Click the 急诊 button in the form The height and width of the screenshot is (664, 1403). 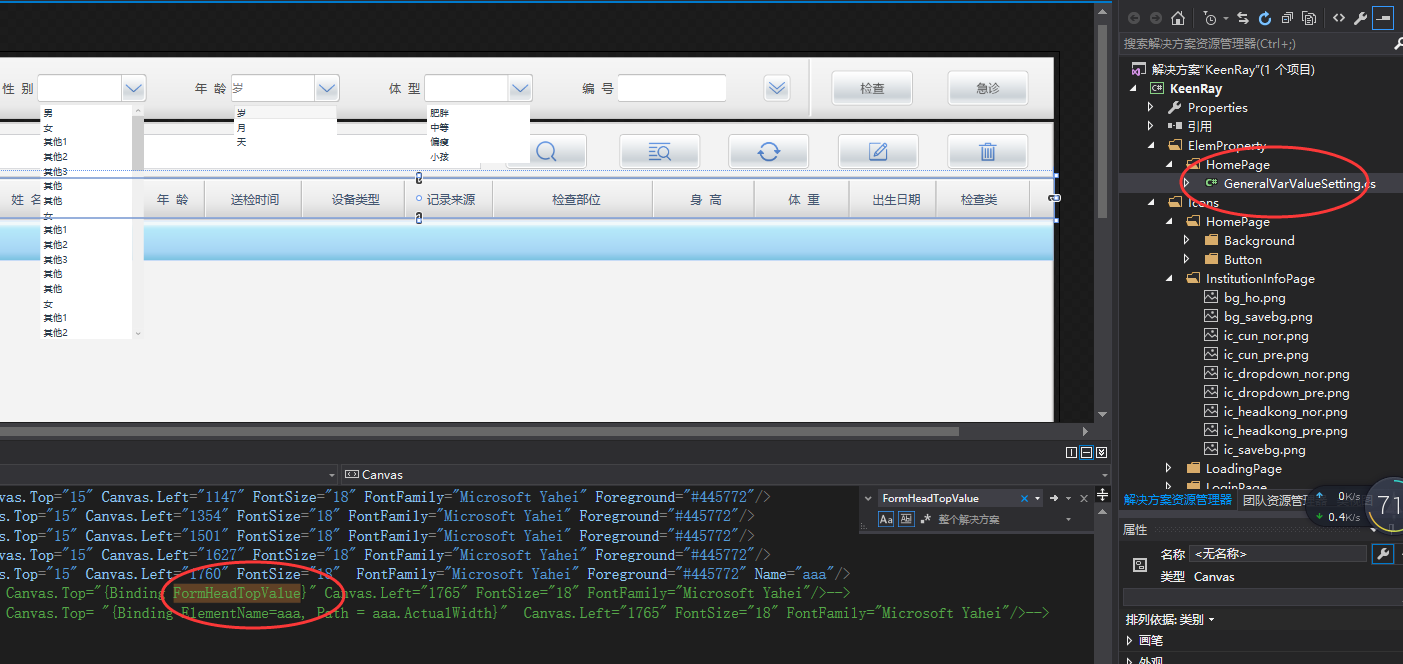(x=987, y=88)
